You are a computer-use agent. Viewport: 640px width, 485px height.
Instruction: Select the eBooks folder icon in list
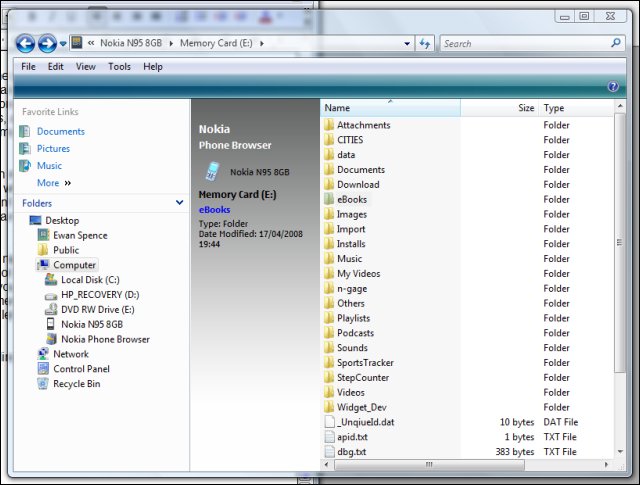[329, 199]
